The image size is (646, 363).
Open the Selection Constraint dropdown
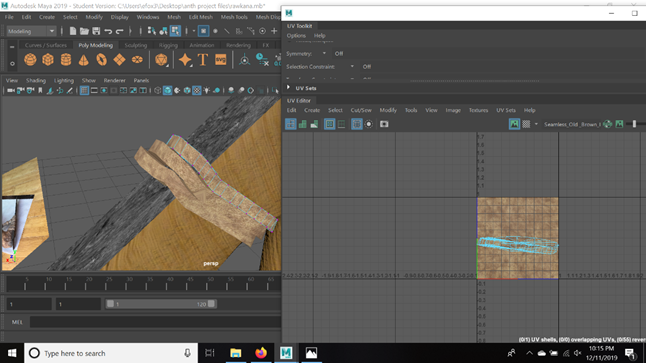coord(352,66)
